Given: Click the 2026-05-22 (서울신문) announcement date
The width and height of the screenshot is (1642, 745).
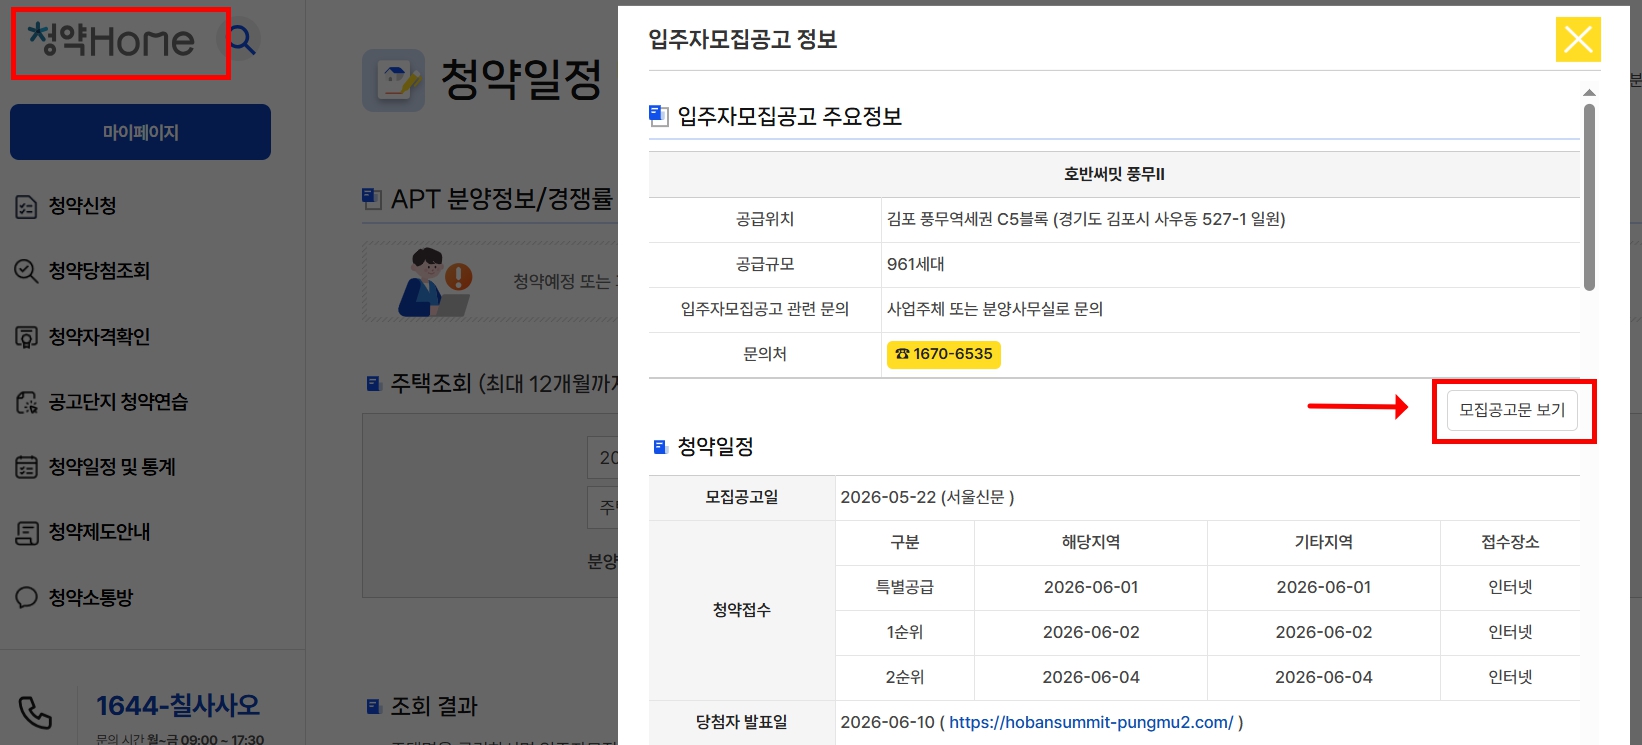Looking at the screenshot, I should point(927,497).
